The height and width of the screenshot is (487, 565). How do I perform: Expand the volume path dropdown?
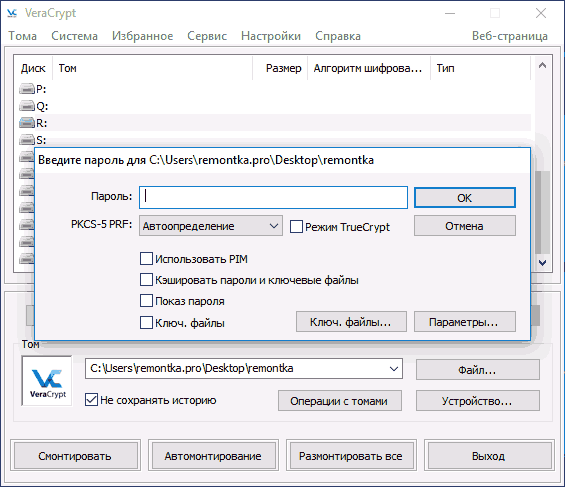click(393, 369)
